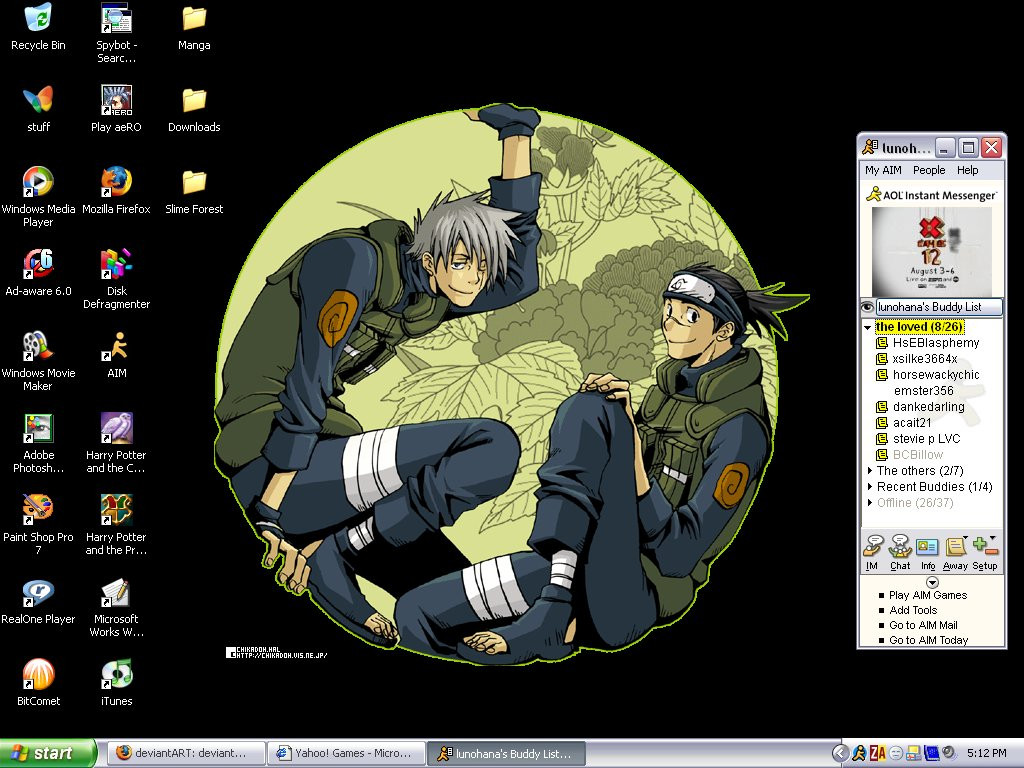
Task: Expand 'Recent Buddies (1/4)' group
Action: [x=870, y=487]
